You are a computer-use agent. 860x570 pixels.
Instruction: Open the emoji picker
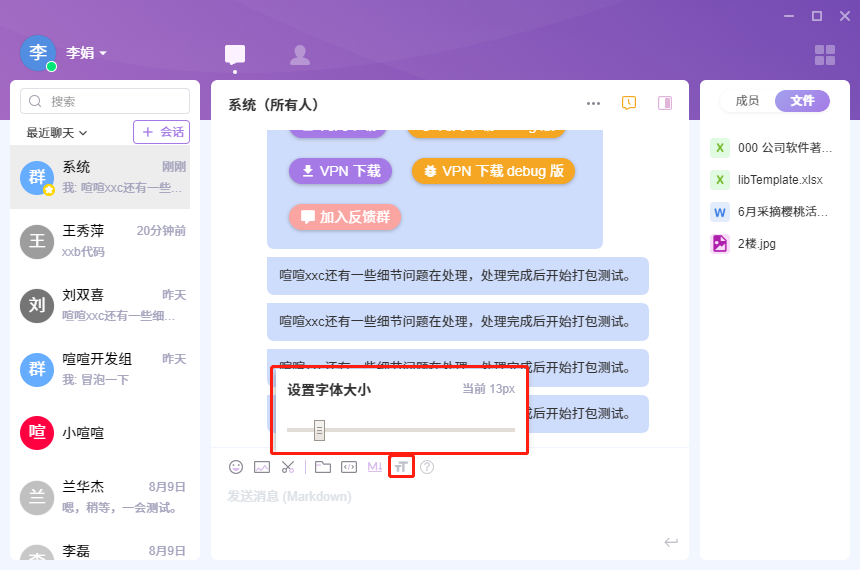[x=236, y=466]
